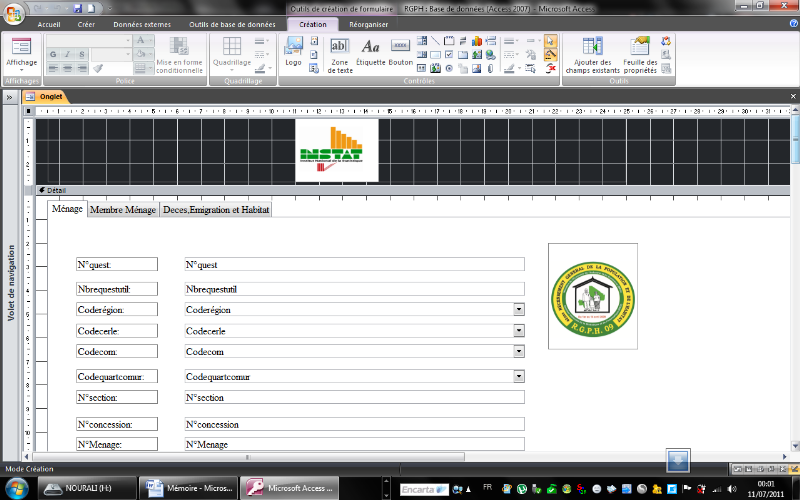Screen dimensions: 800x500
Task: Open the font name dropdown
Action: coord(128,40)
